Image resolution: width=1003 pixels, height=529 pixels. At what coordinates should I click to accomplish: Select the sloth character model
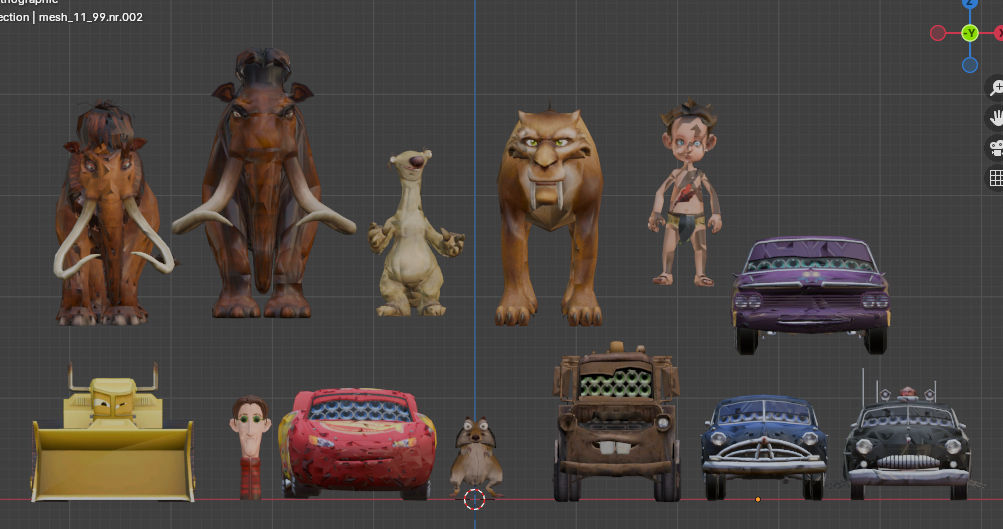coord(415,233)
